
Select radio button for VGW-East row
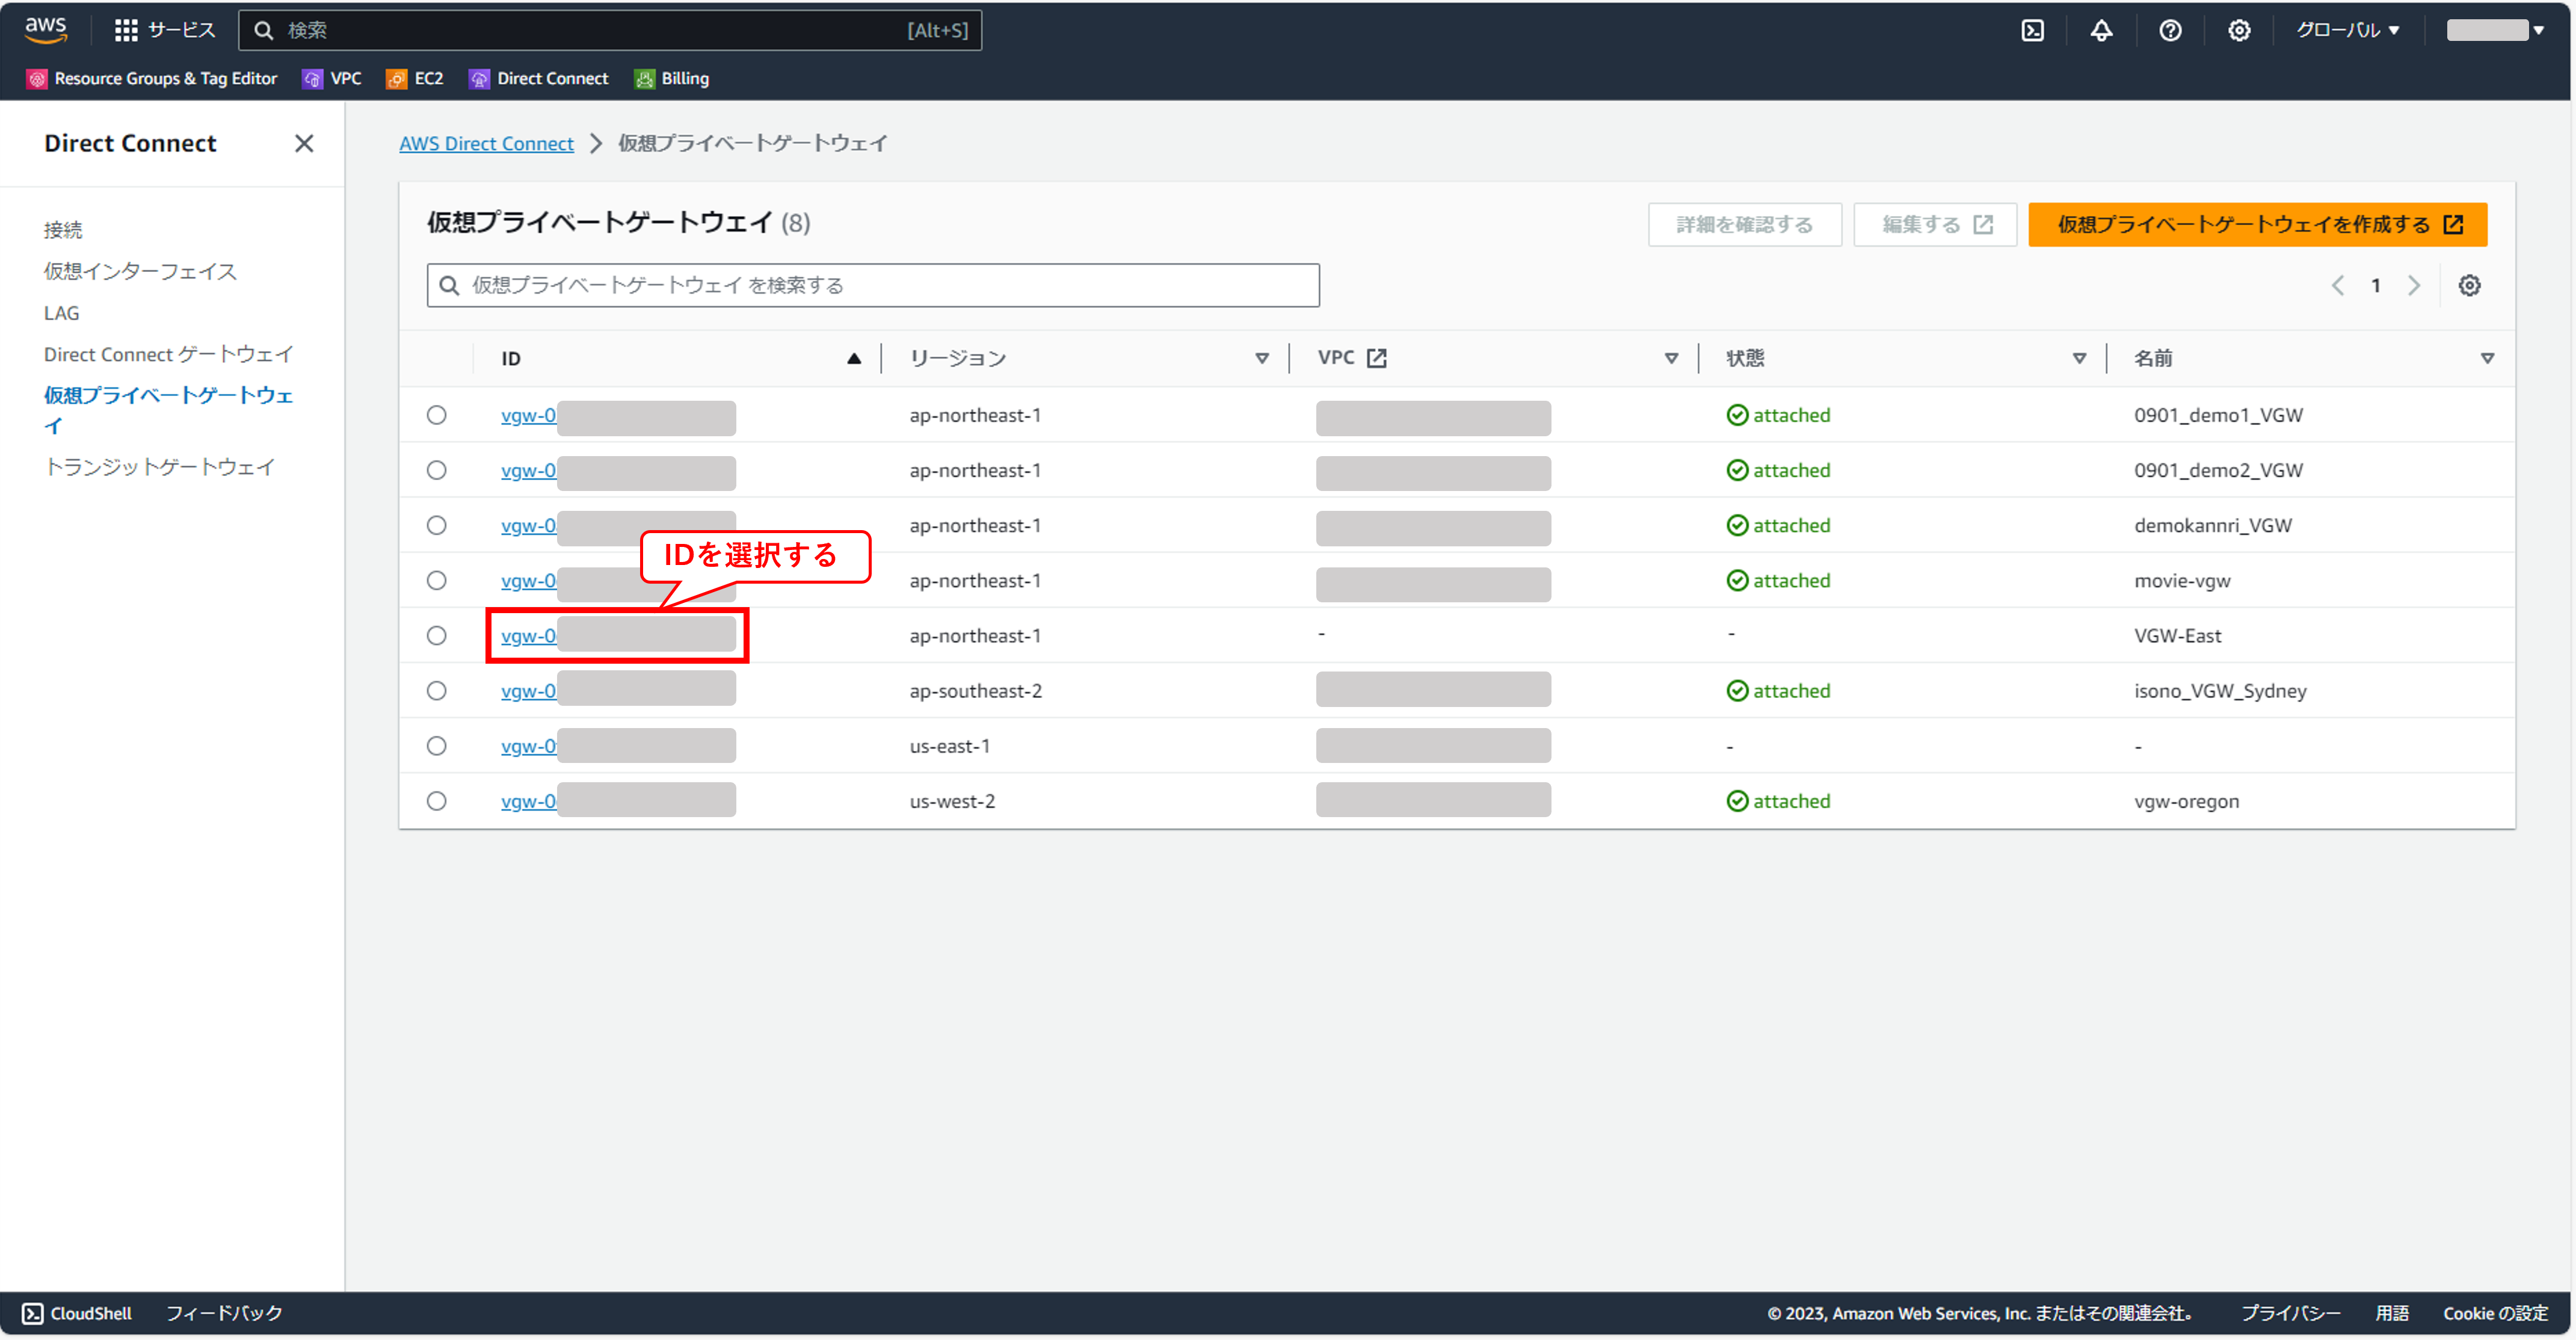[436, 636]
